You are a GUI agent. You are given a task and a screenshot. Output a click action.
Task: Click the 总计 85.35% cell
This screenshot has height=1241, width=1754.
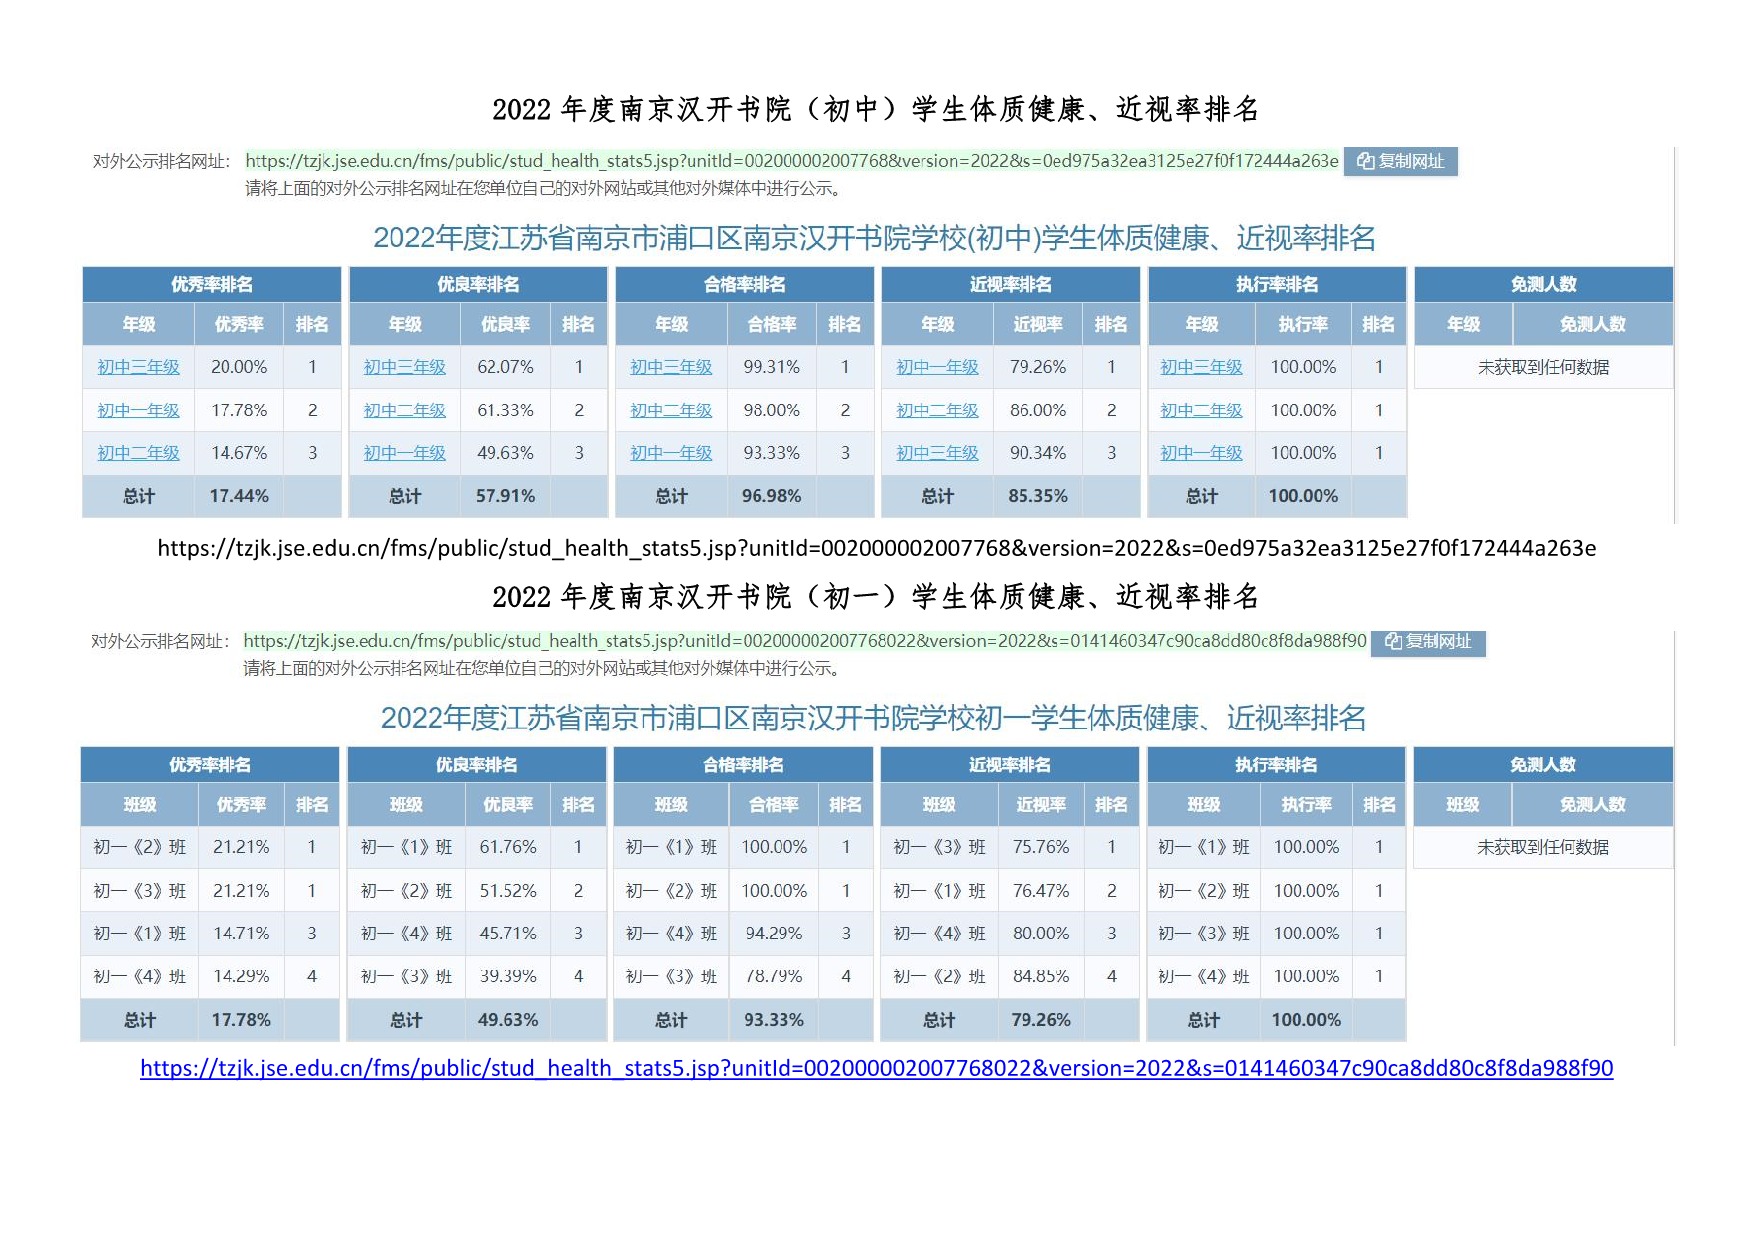click(x=1038, y=496)
